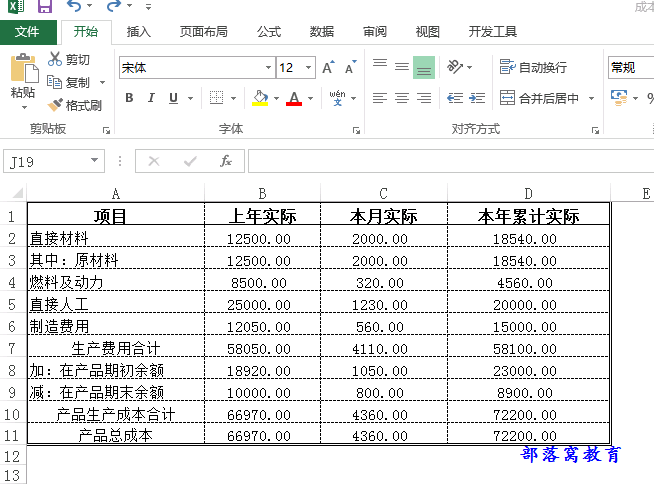Open the fill color dropdown arrow
The image size is (654, 484).
pos(276,98)
